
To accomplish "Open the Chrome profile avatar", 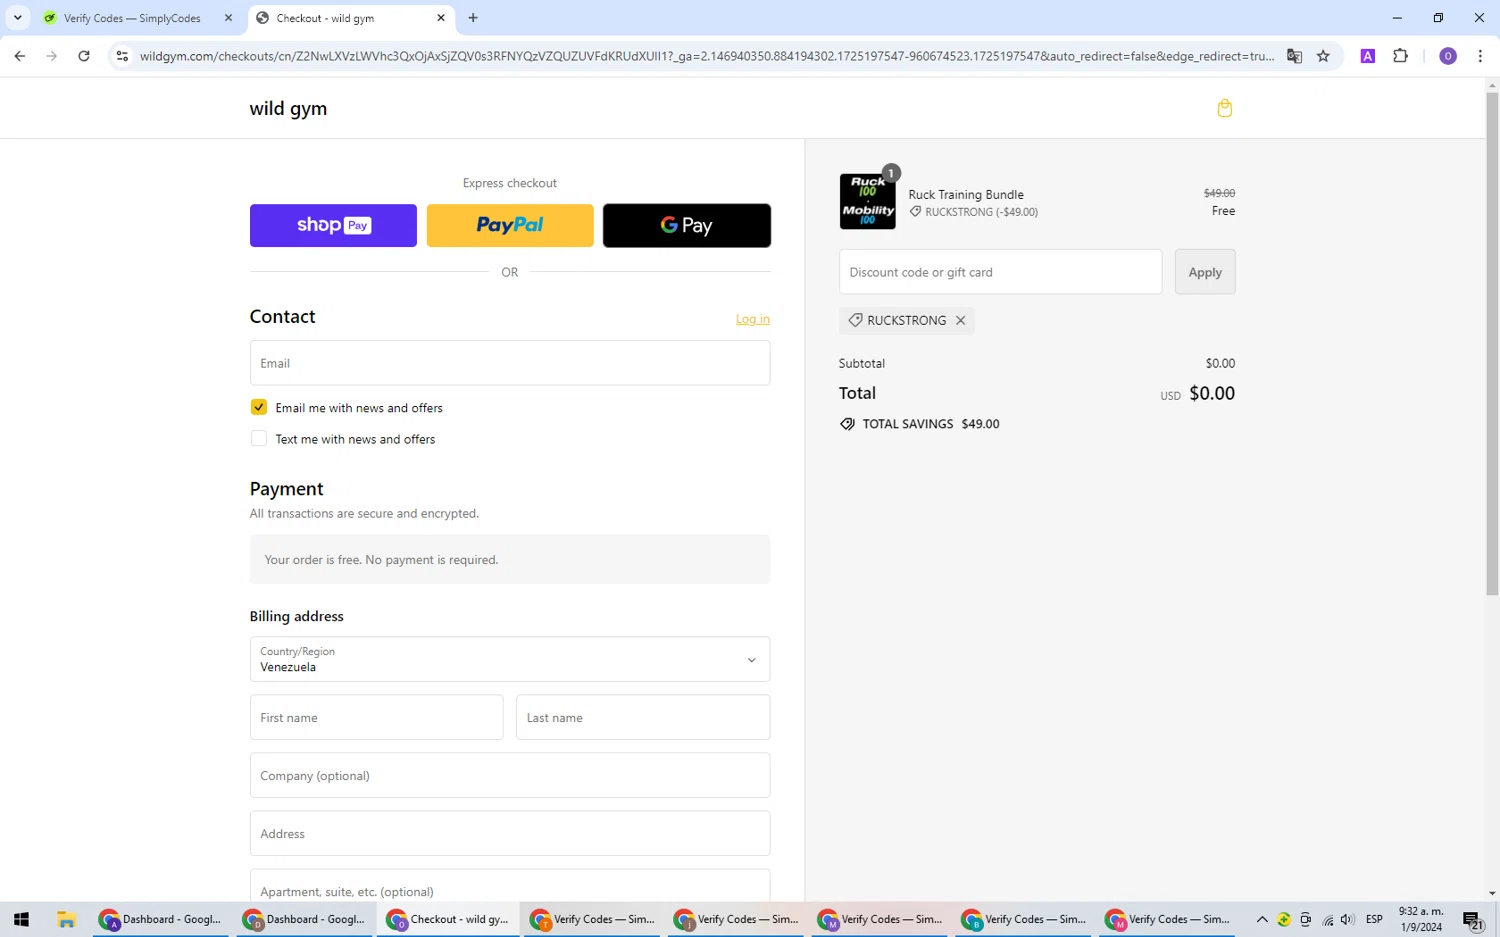I will [x=1447, y=56].
